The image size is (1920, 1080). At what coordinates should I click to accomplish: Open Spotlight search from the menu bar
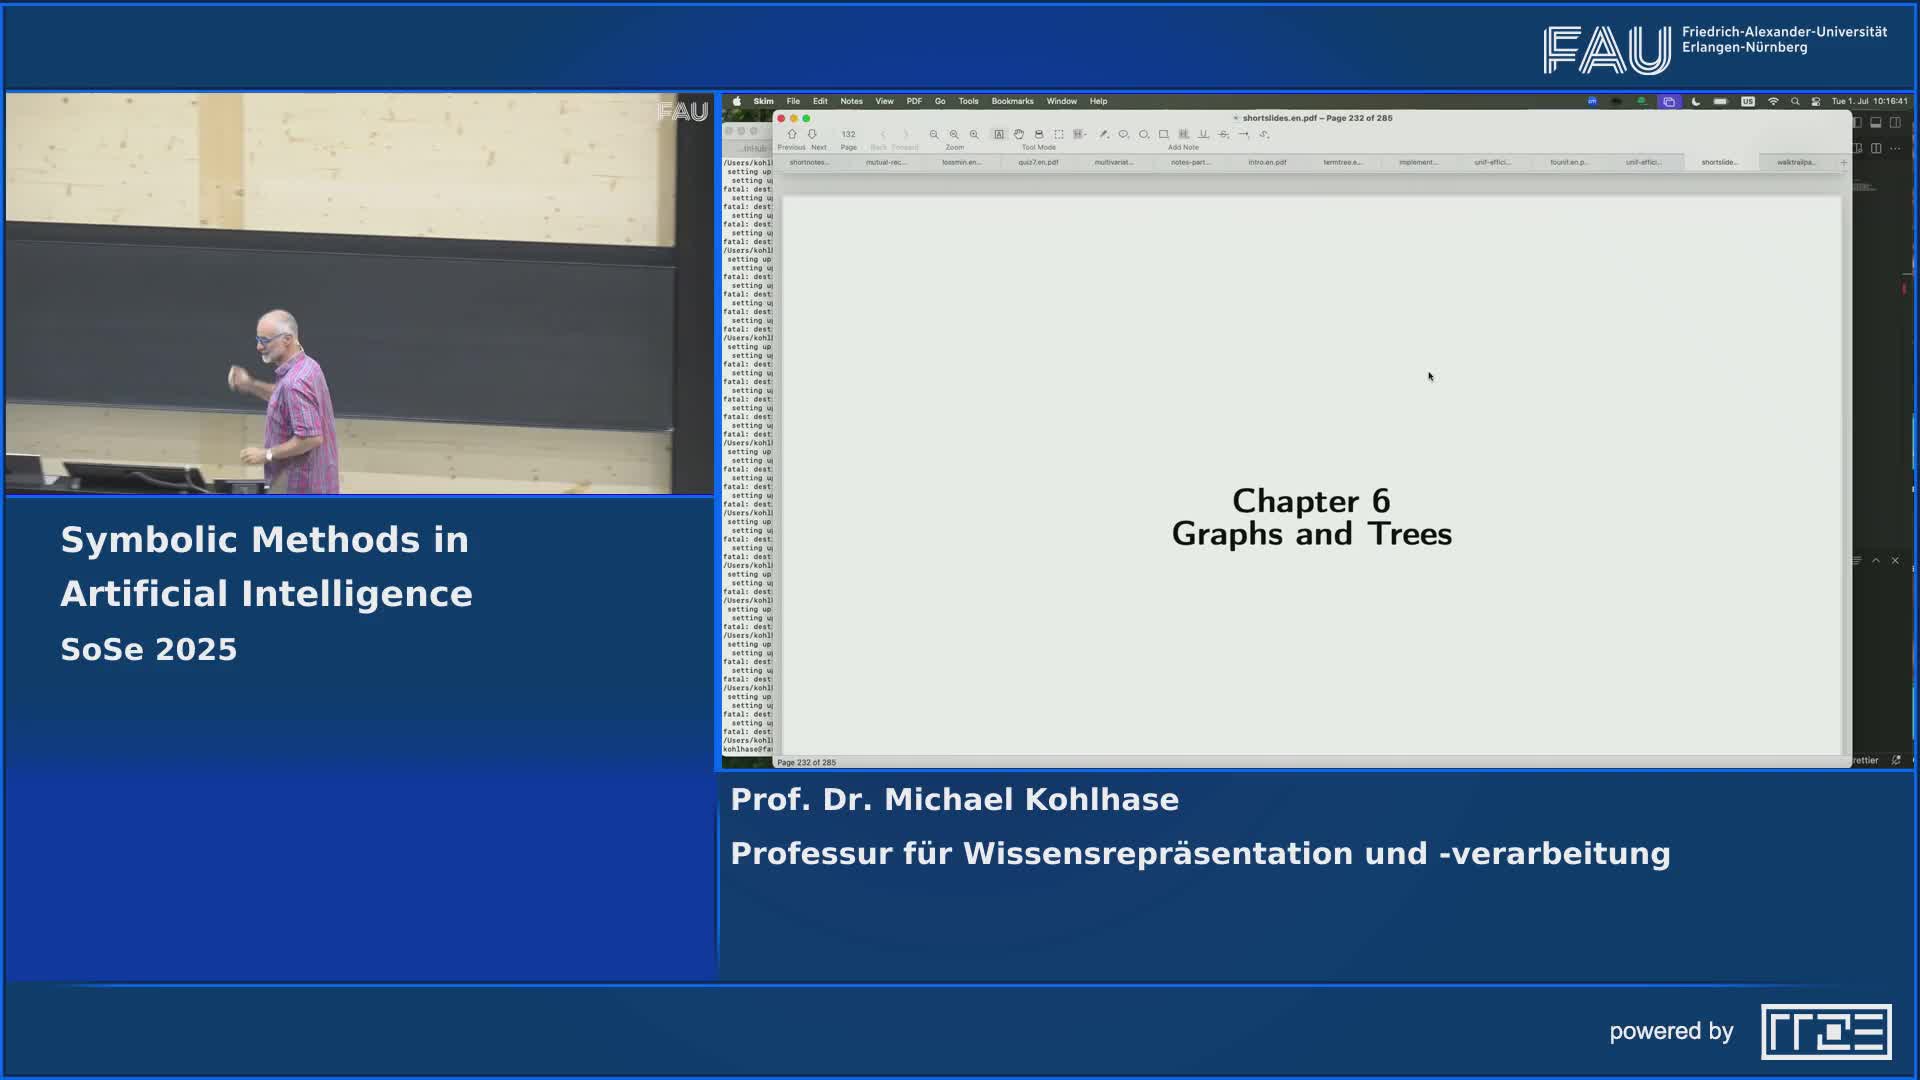pyautogui.click(x=1795, y=101)
